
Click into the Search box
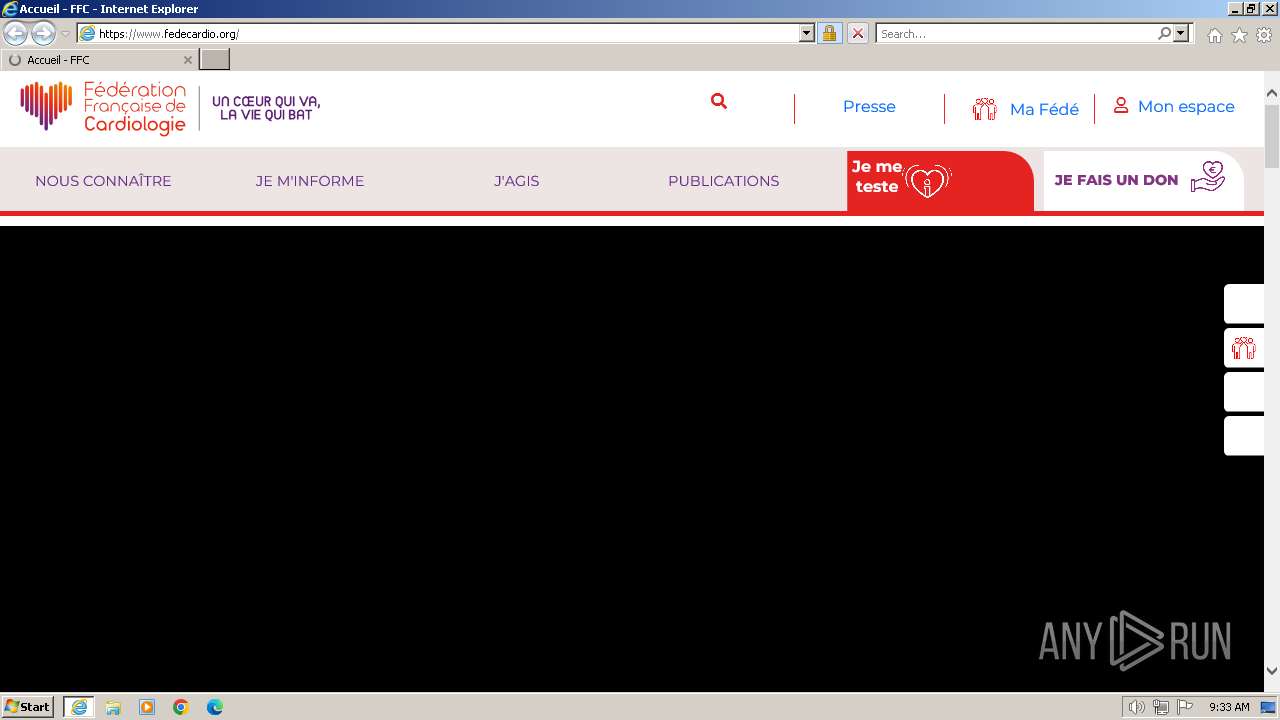1016,33
